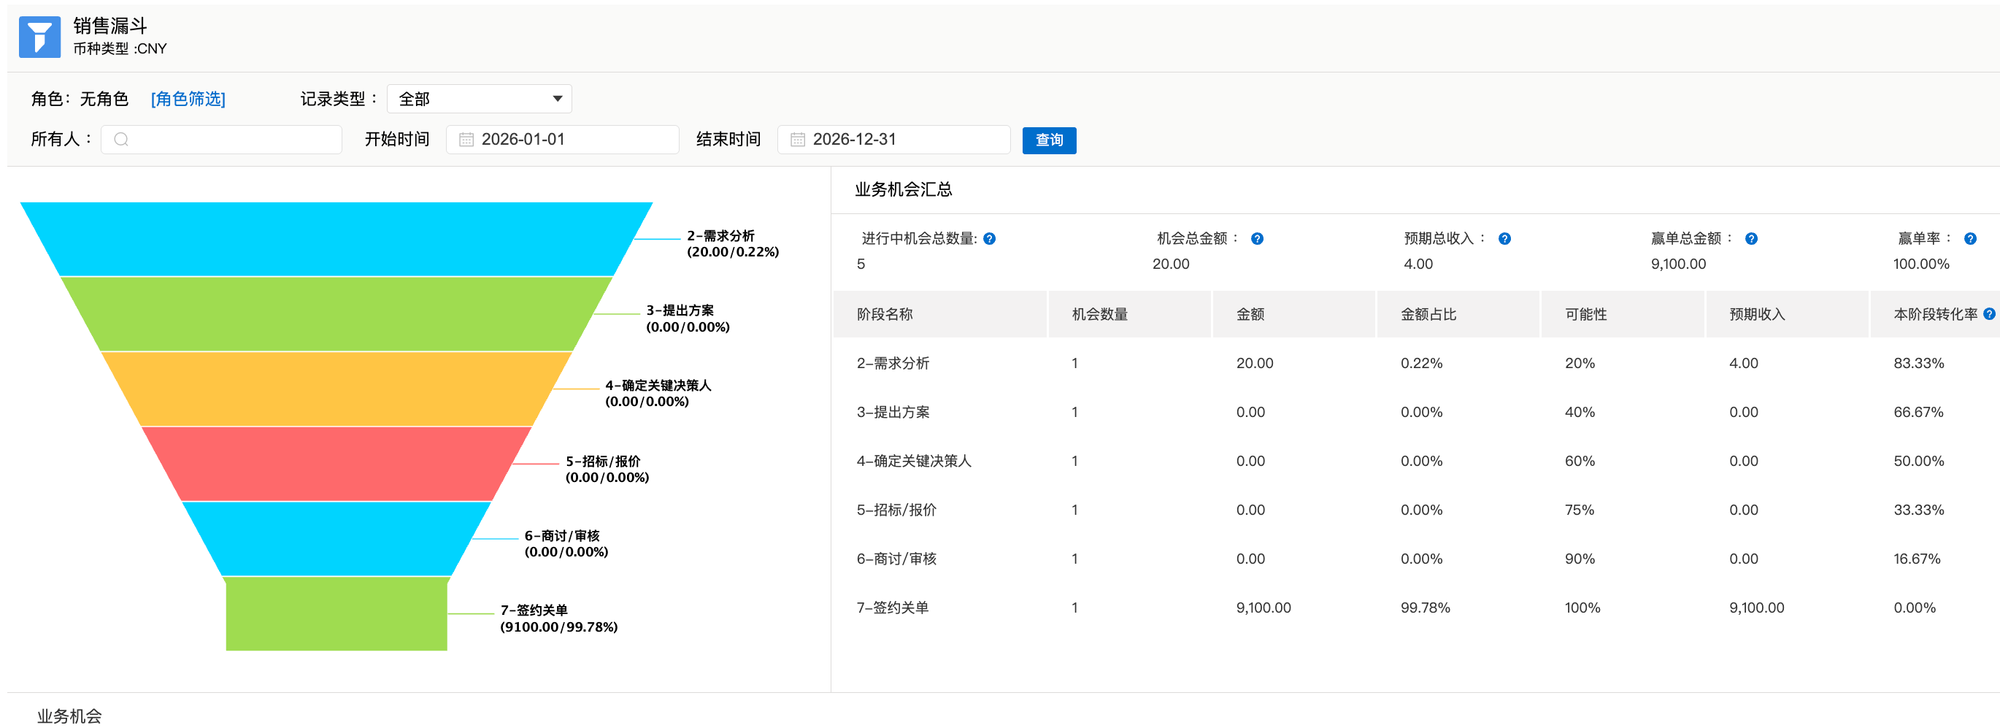This screenshot has height=726, width=2000.
Task: Click help icon beside 进行中机会总数量
Action: click(x=989, y=239)
